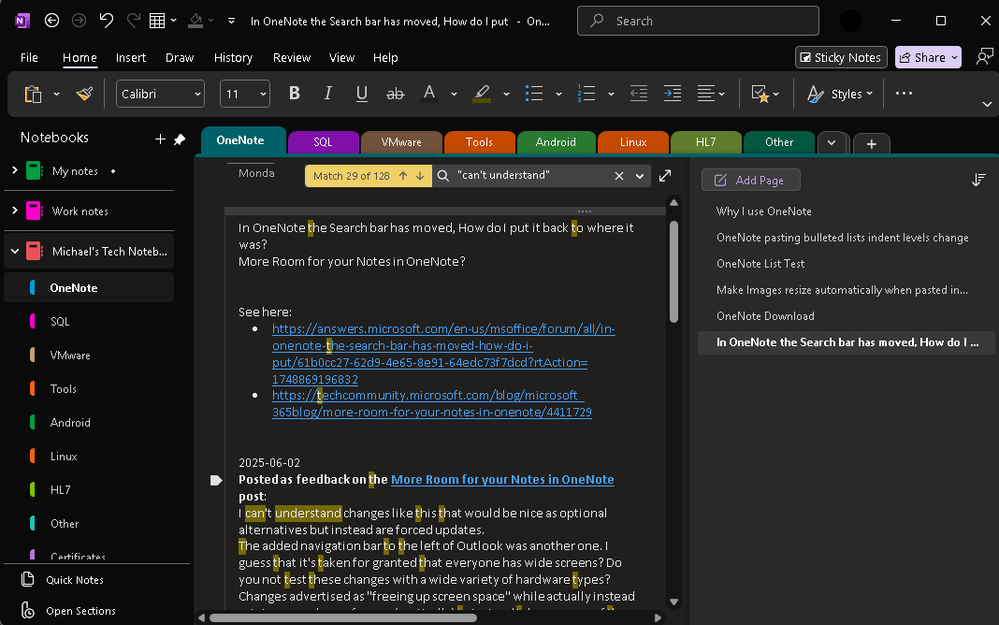This screenshot has width=999, height=625.
Task: Apply bulleted list formatting
Action: pos(534,94)
